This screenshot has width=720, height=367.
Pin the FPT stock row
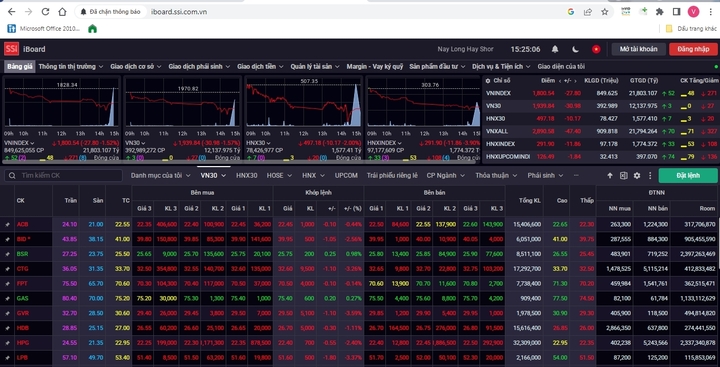7,284
